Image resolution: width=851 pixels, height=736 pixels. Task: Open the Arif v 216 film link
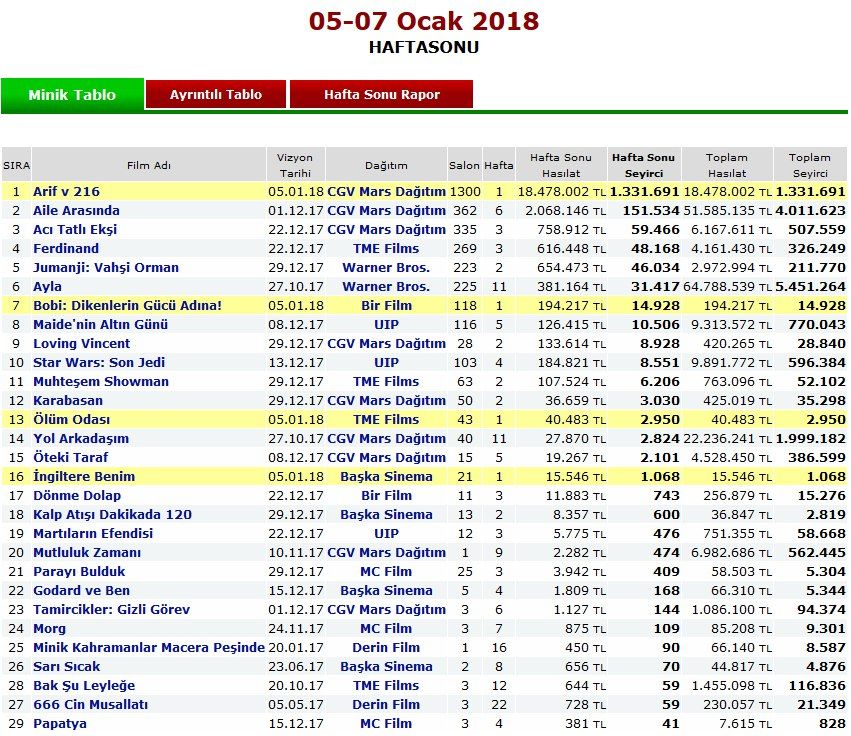tap(66, 191)
